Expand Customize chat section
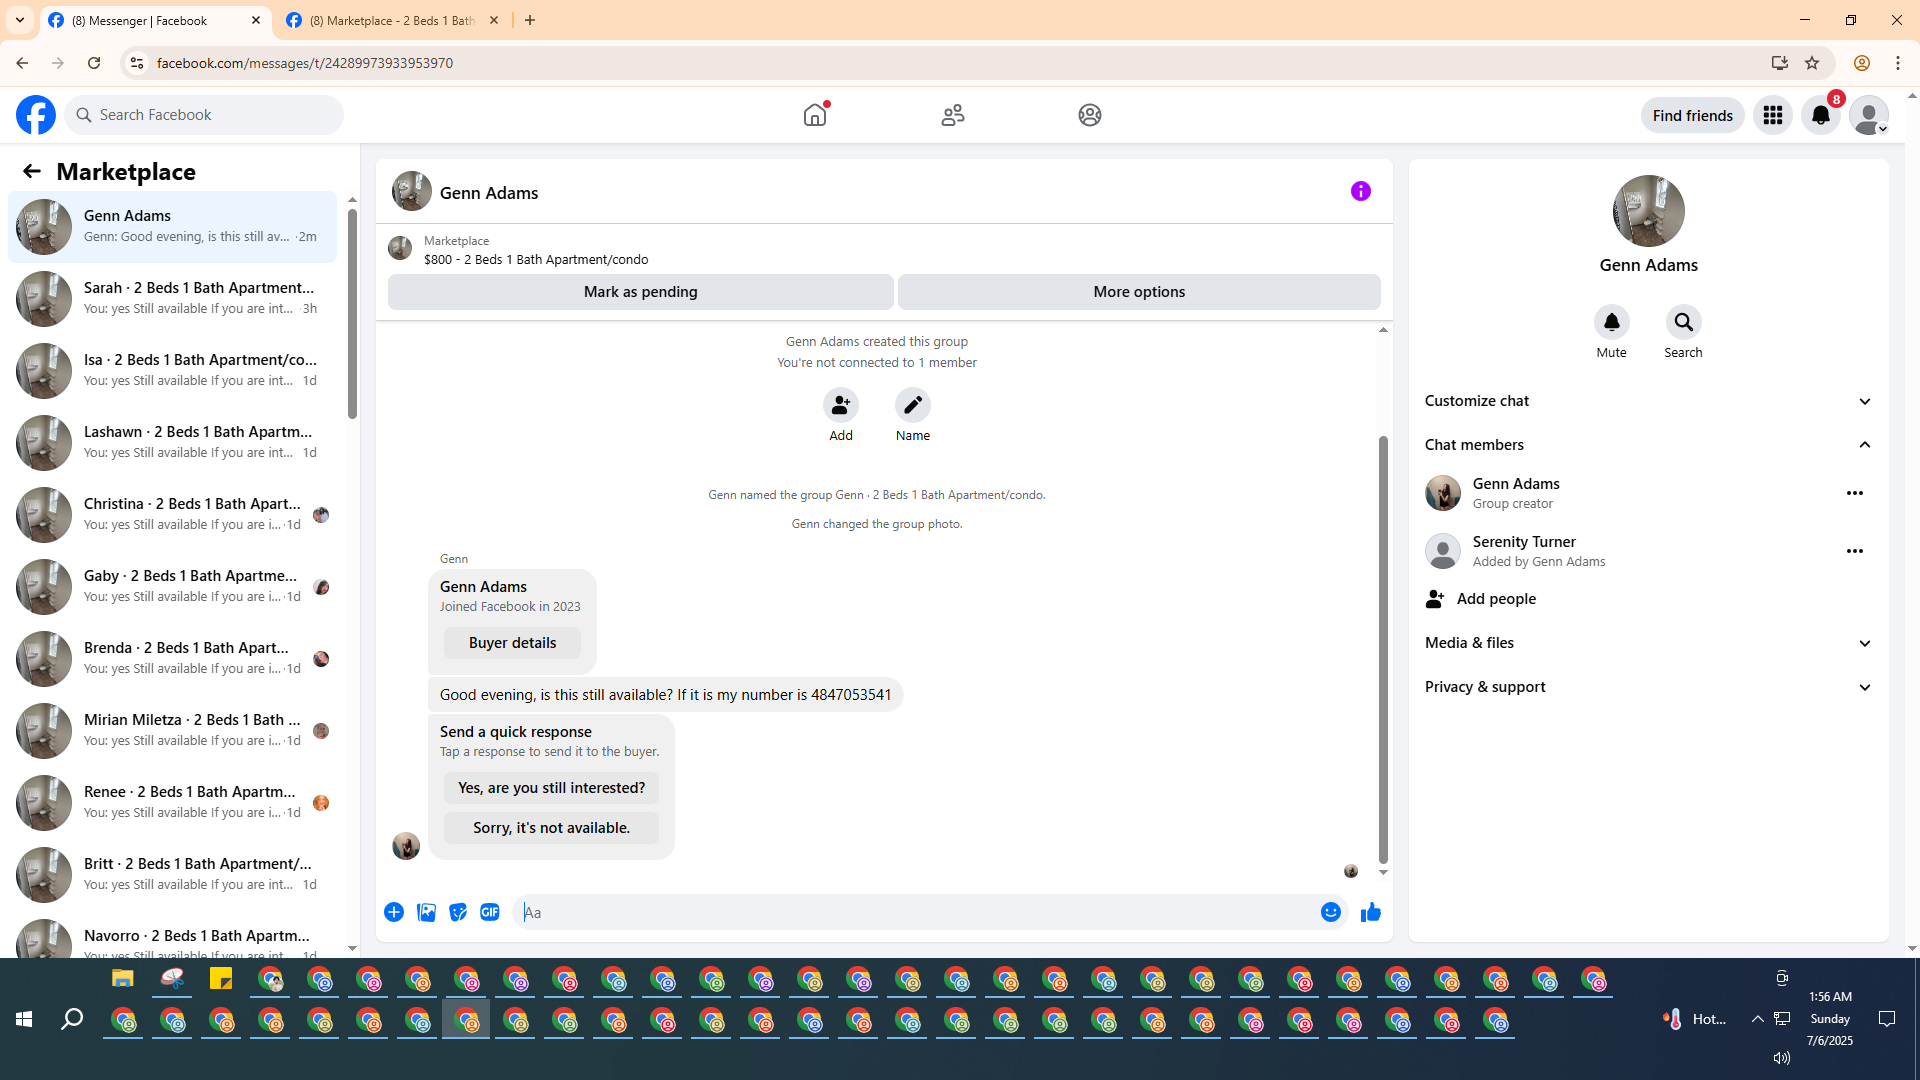Viewport: 1920px width, 1080px height. (1864, 401)
